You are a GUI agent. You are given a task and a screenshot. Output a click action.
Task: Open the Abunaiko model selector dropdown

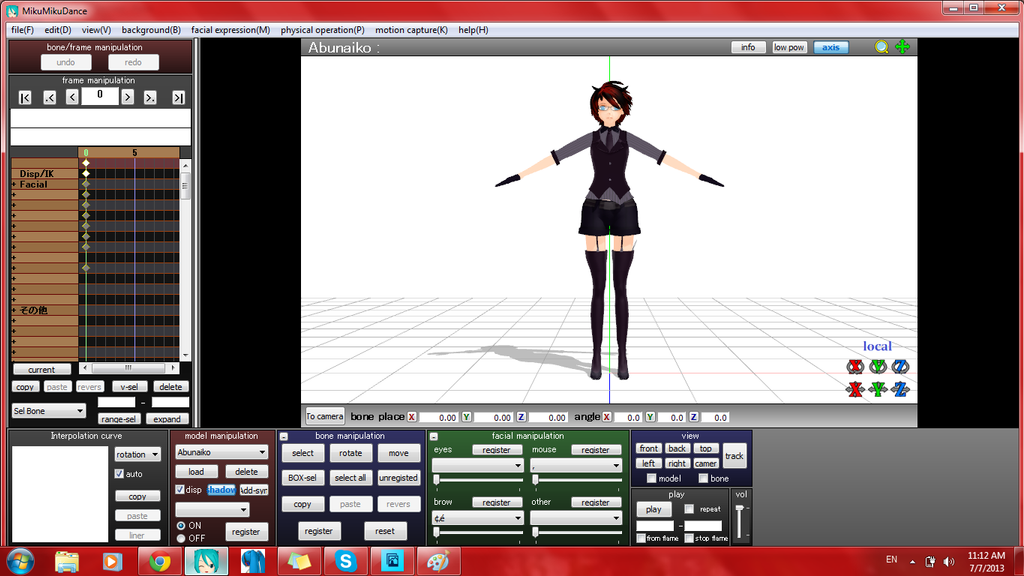[x=220, y=452]
